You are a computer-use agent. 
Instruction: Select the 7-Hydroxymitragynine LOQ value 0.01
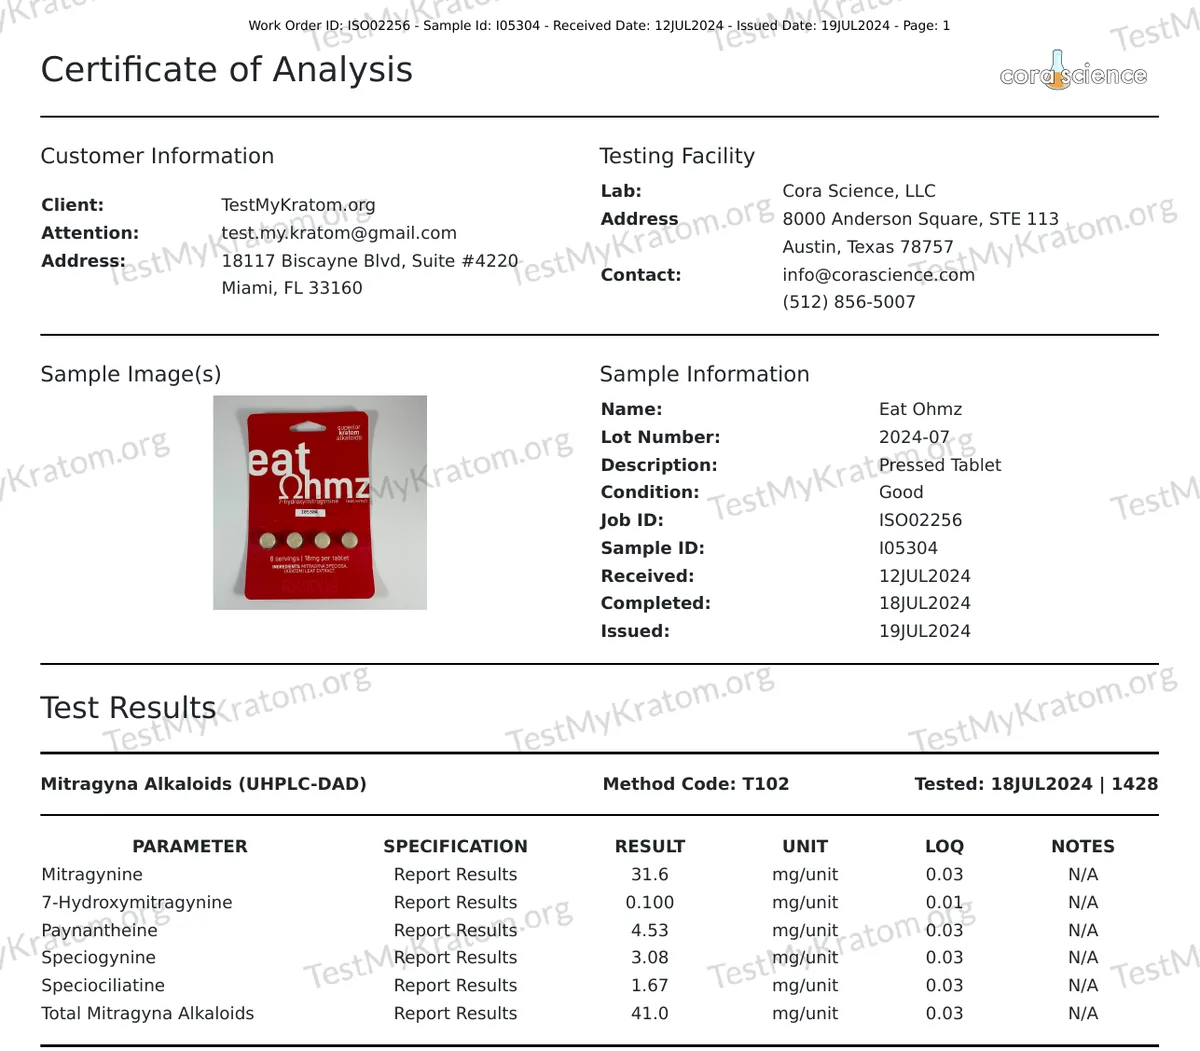944,902
